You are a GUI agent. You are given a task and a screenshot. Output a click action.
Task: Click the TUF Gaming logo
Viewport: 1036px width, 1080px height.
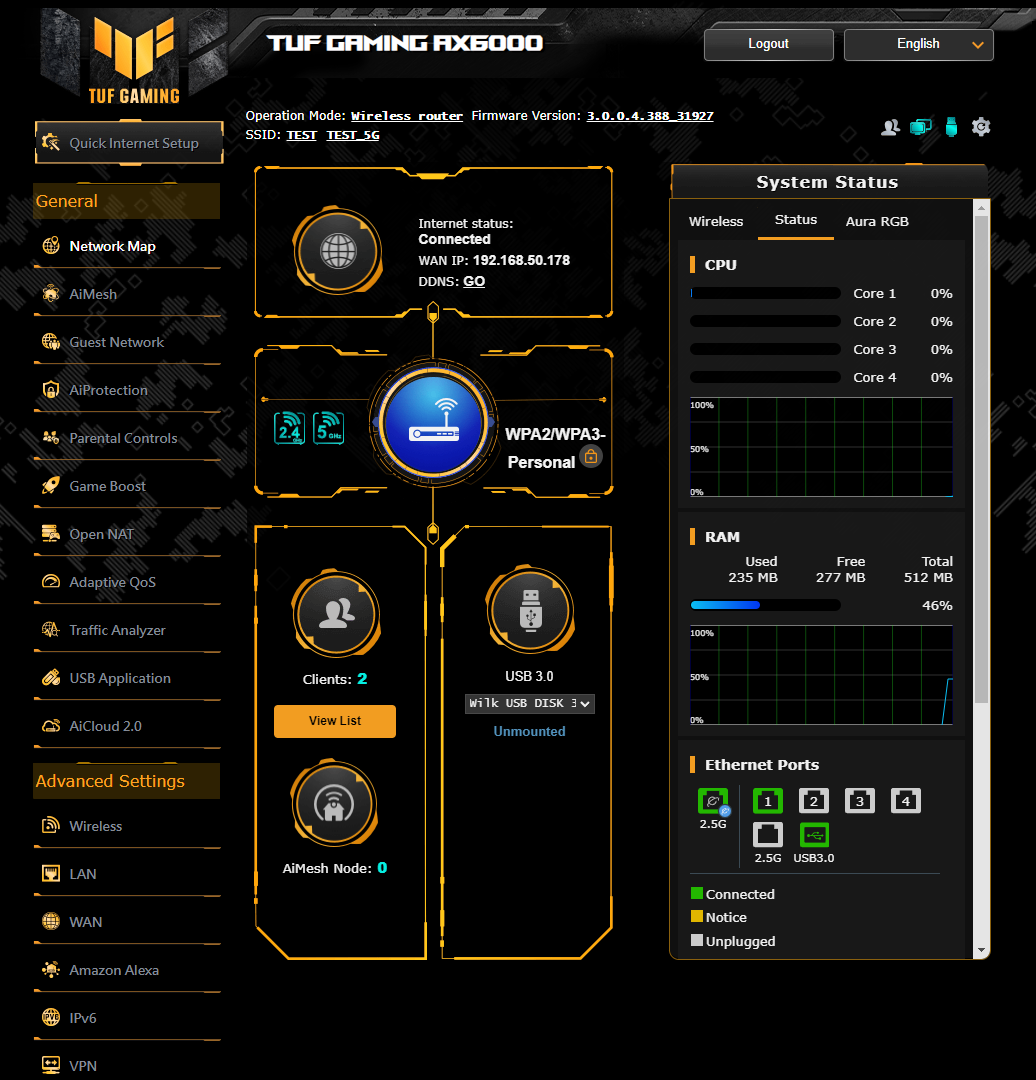click(x=134, y=59)
